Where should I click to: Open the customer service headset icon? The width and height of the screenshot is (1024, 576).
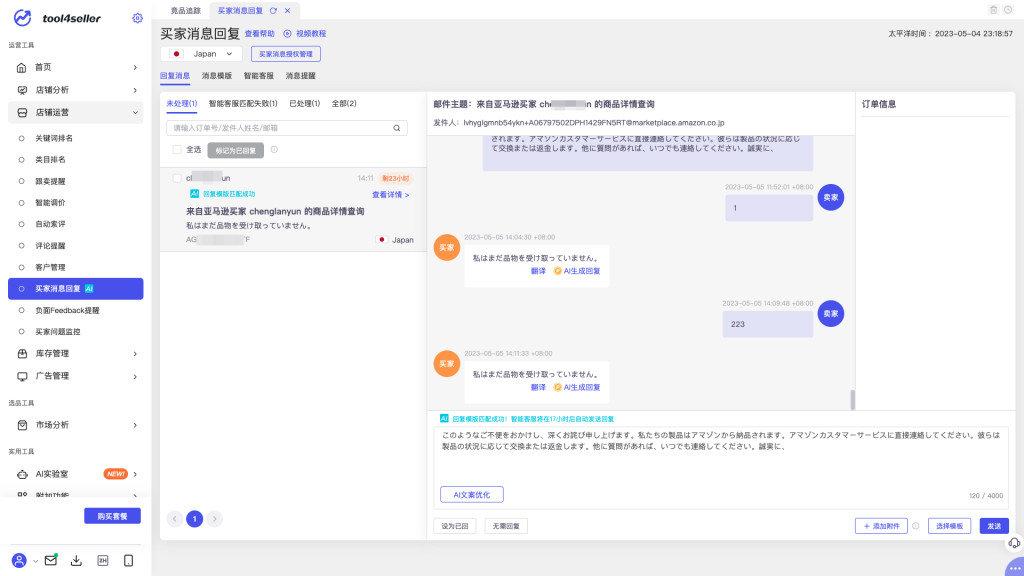[1014, 543]
